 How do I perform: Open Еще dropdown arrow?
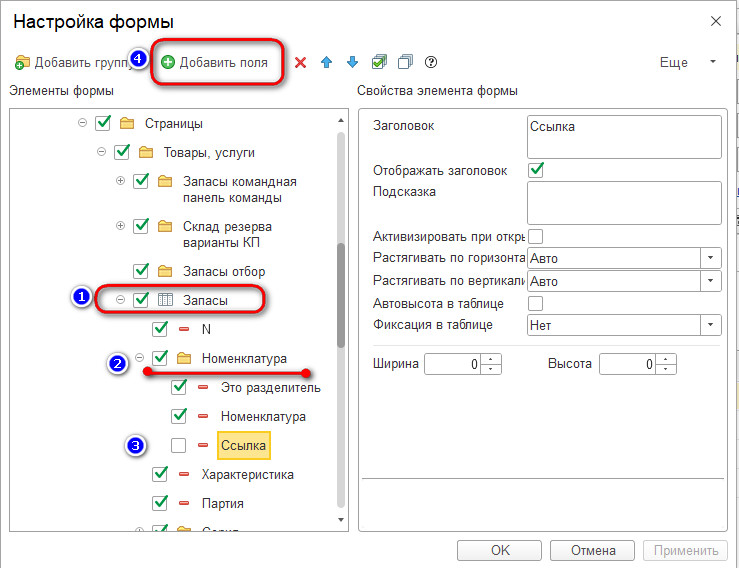[713, 62]
